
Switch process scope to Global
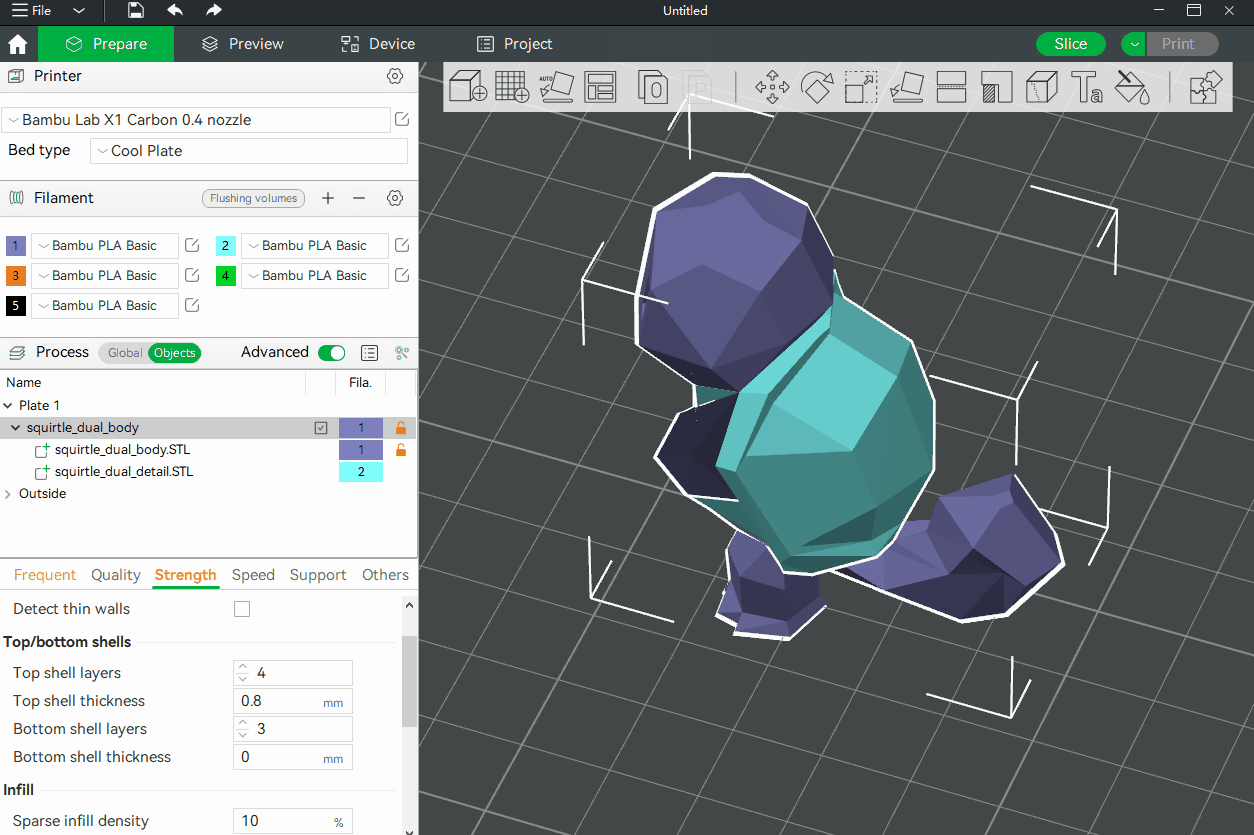[x=124, y=353]
